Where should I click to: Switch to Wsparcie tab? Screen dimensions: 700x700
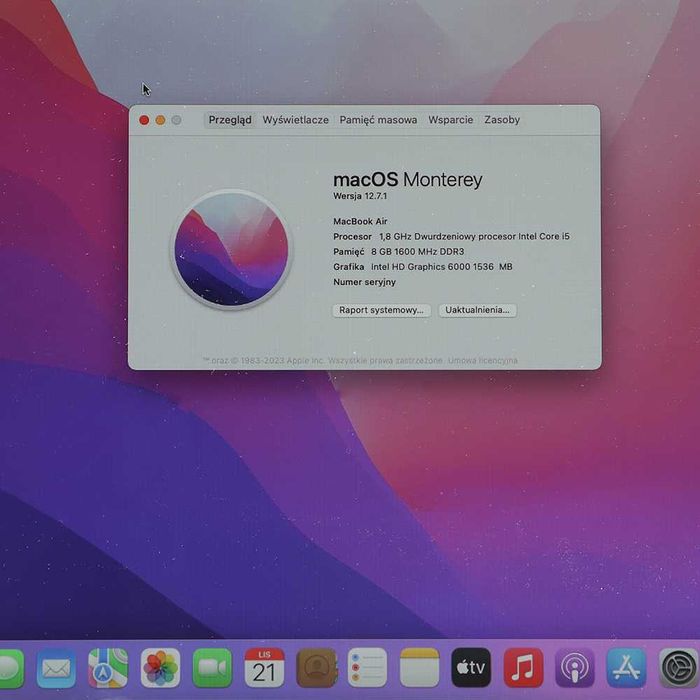[450, 120]
